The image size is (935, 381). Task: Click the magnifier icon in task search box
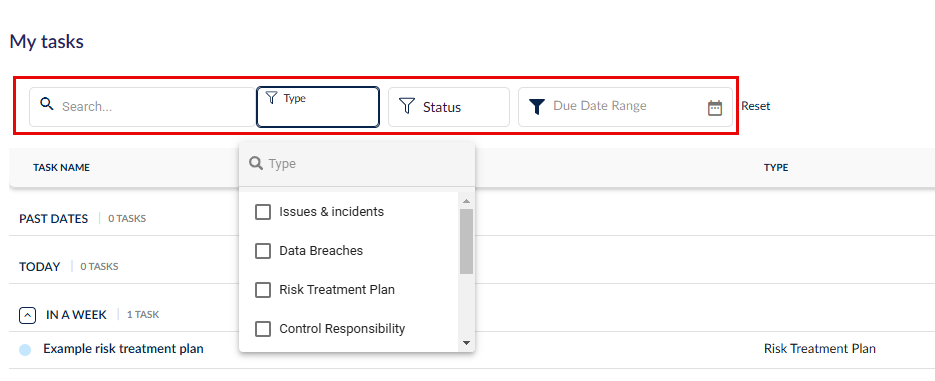click(x=47, y=104)
